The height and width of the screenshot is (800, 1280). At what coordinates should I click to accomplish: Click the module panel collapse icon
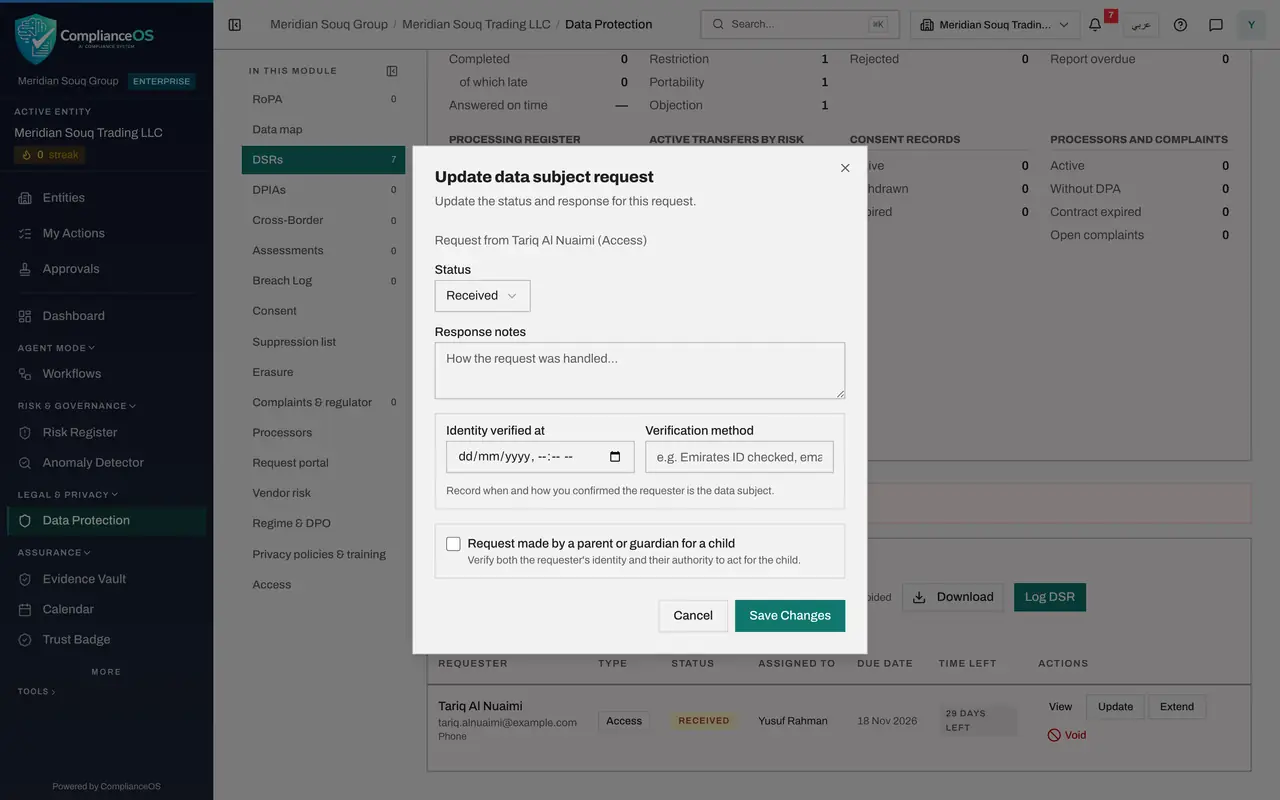tap(392, 71)
